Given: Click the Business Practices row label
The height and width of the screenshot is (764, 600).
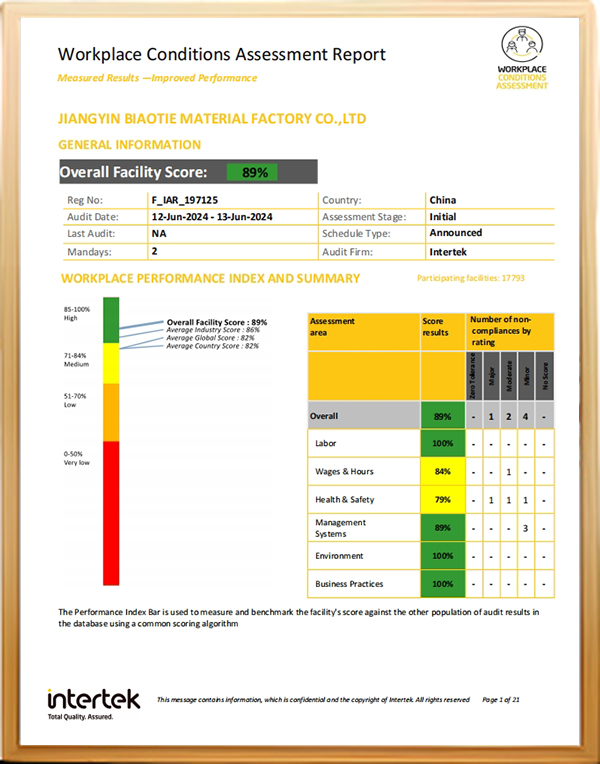Looking at the screenshot, I should pos(349,583).
